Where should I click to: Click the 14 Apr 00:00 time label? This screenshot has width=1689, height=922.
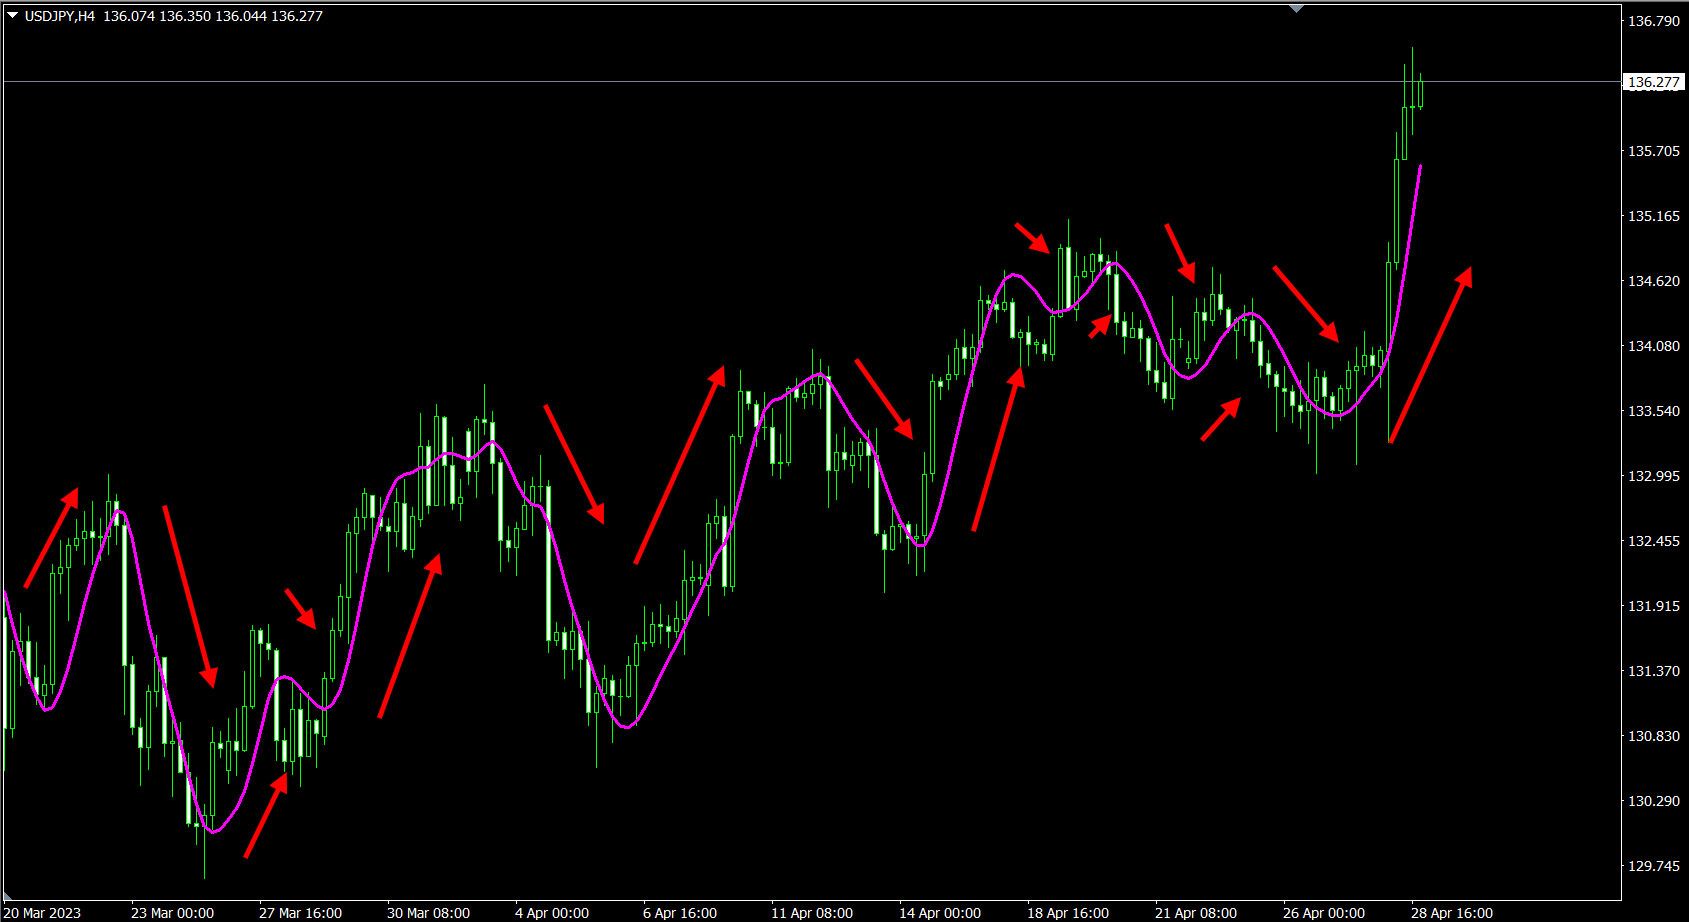click(940, 912)
